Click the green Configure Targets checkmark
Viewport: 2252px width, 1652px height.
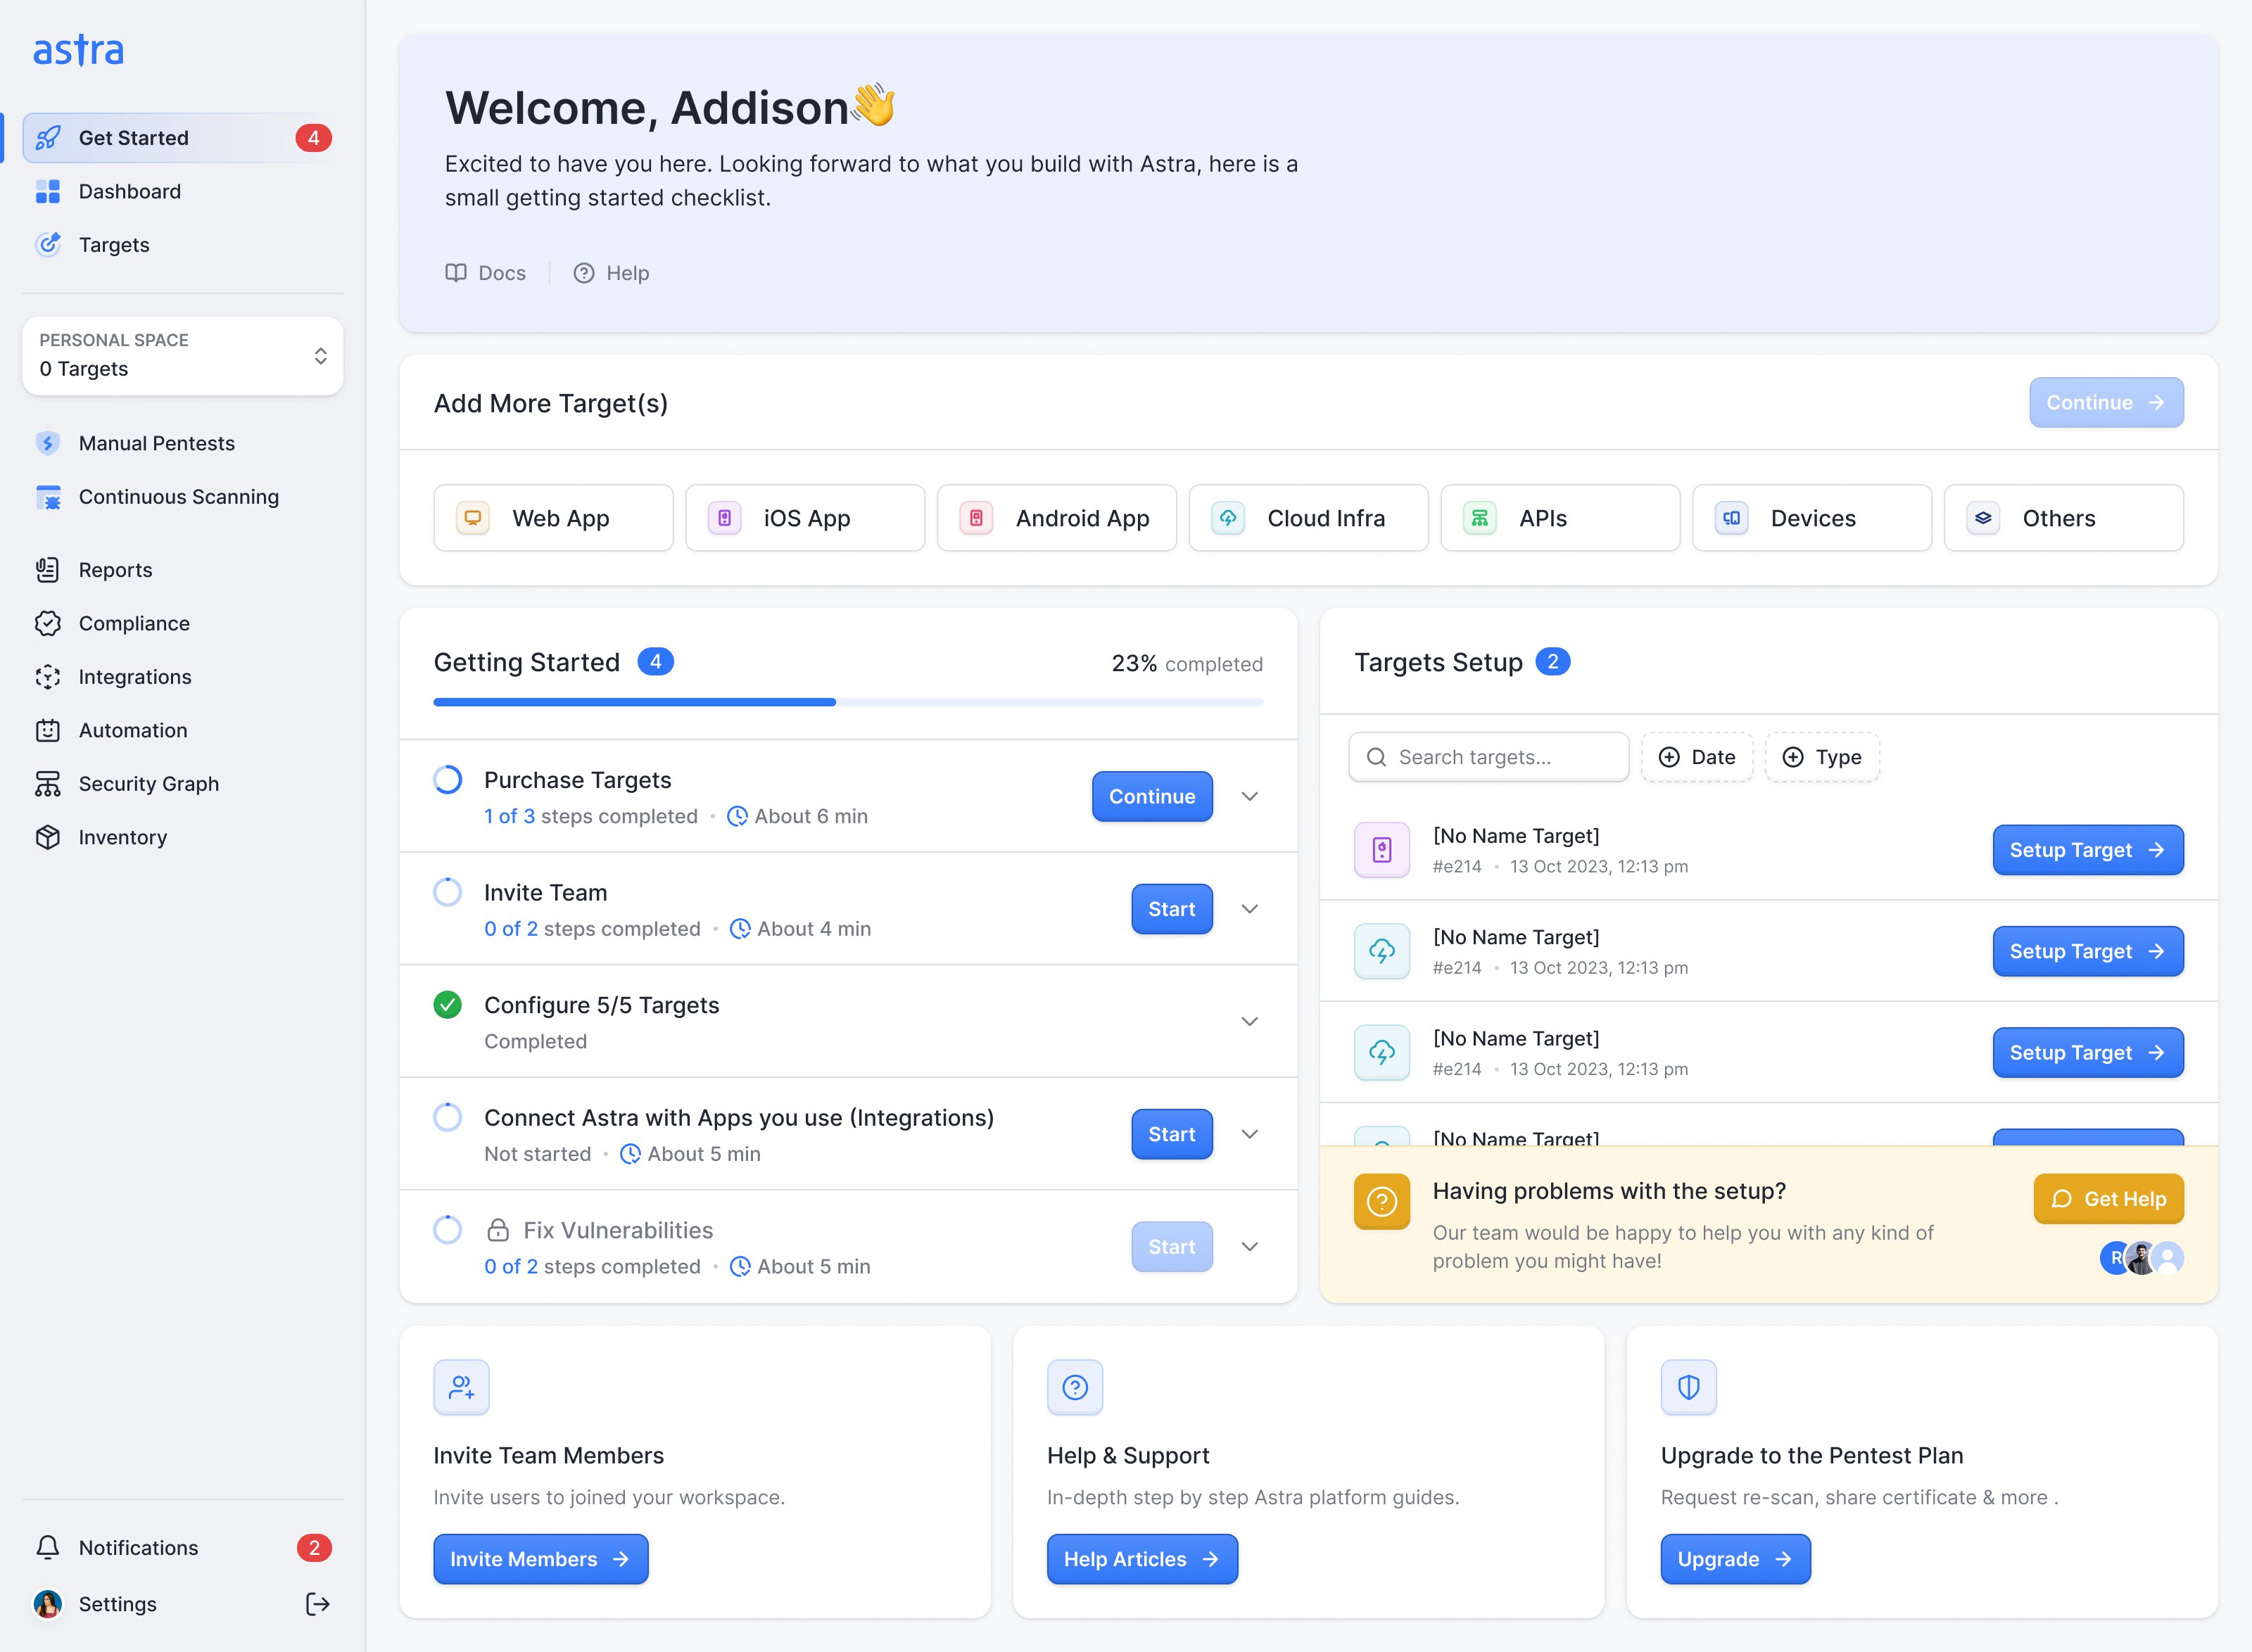448,1005
